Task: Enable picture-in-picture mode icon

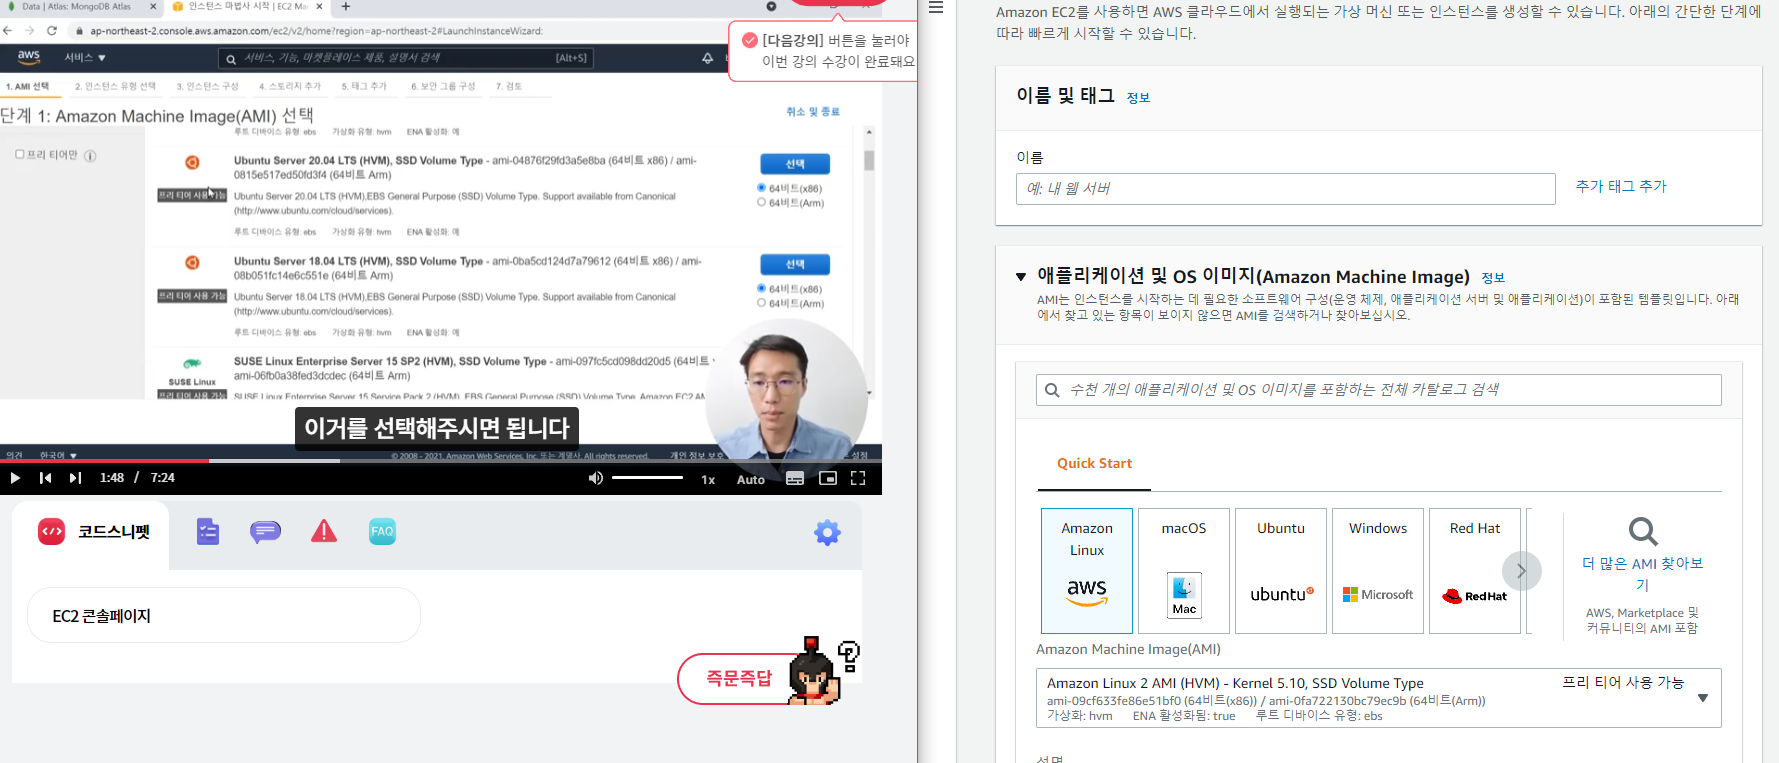Action: [828, 479]
